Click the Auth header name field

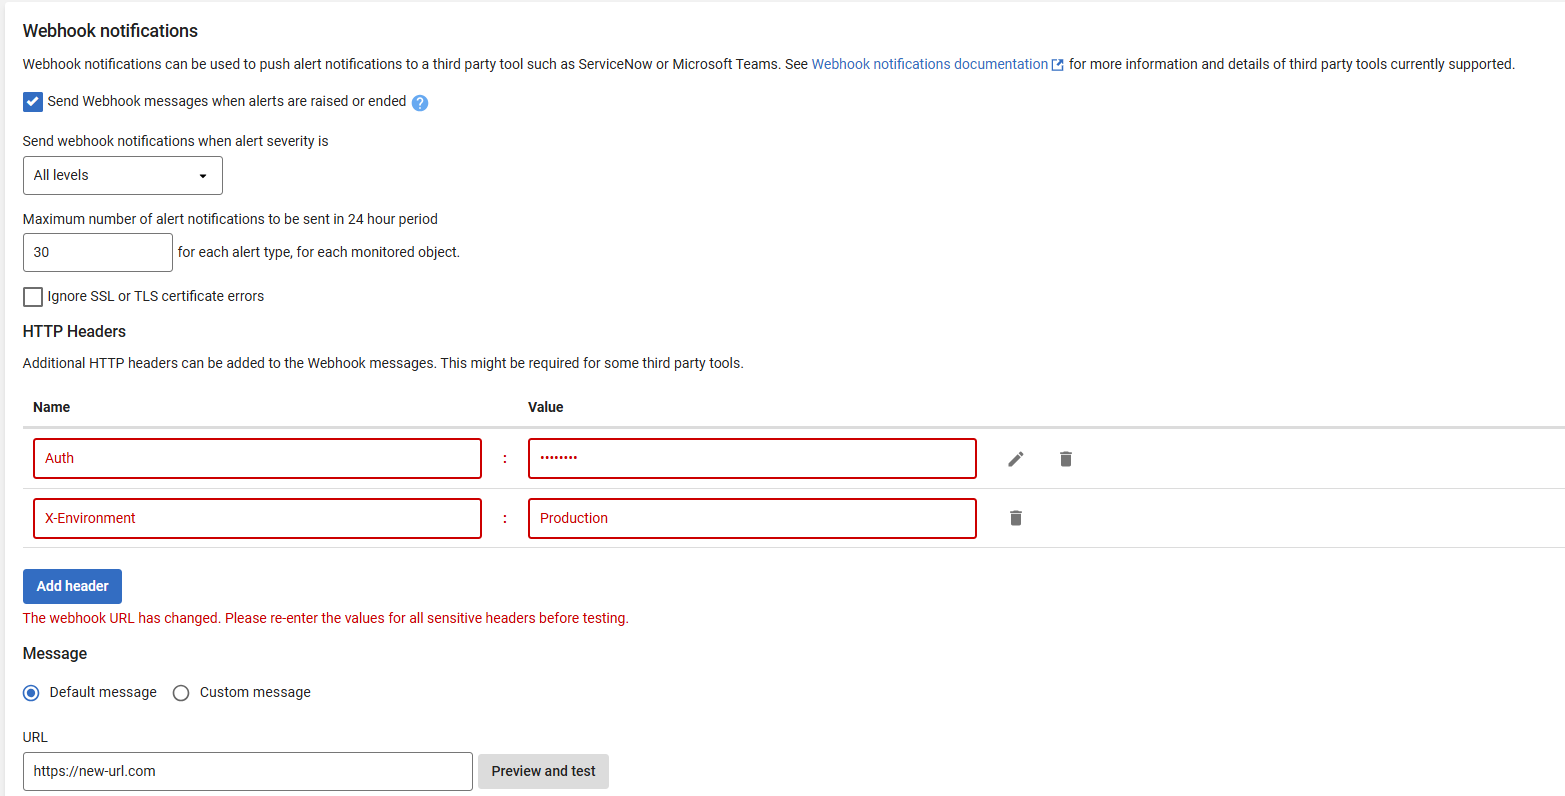(x=257, y=458)
